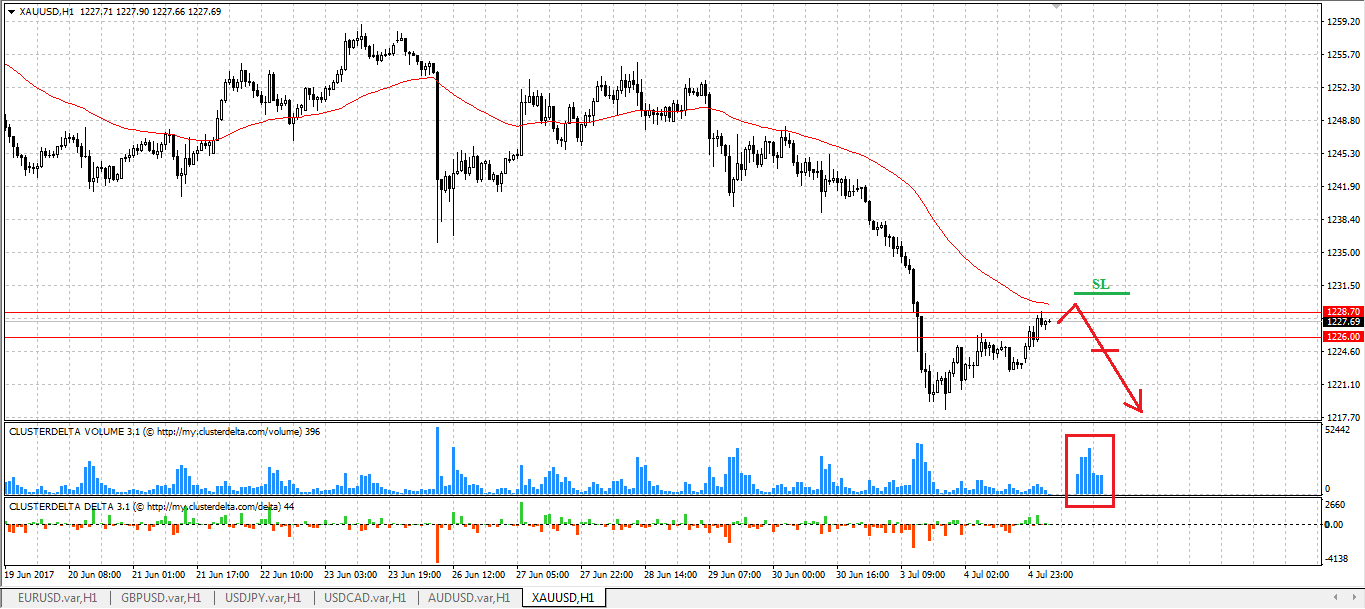
Task: Click the 1224.60 value on price scale
Action: click(x=1343, y=352)
